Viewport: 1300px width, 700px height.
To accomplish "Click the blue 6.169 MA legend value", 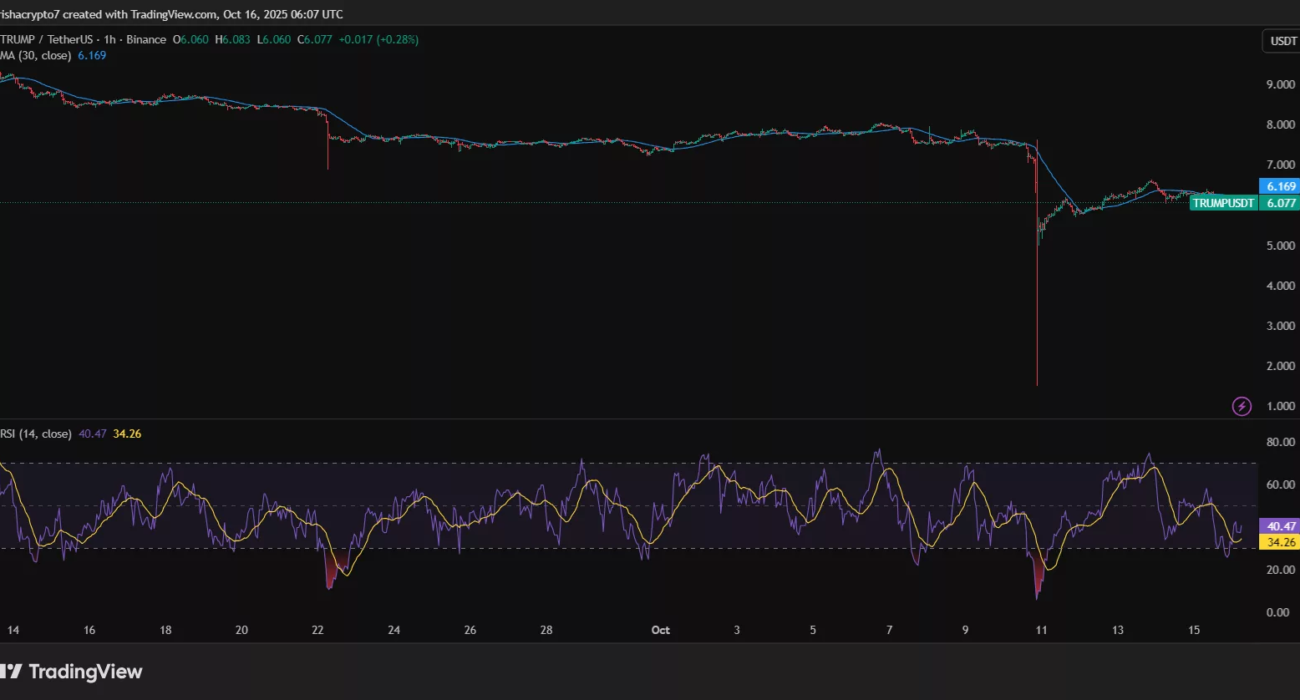I will coord(92,56).
